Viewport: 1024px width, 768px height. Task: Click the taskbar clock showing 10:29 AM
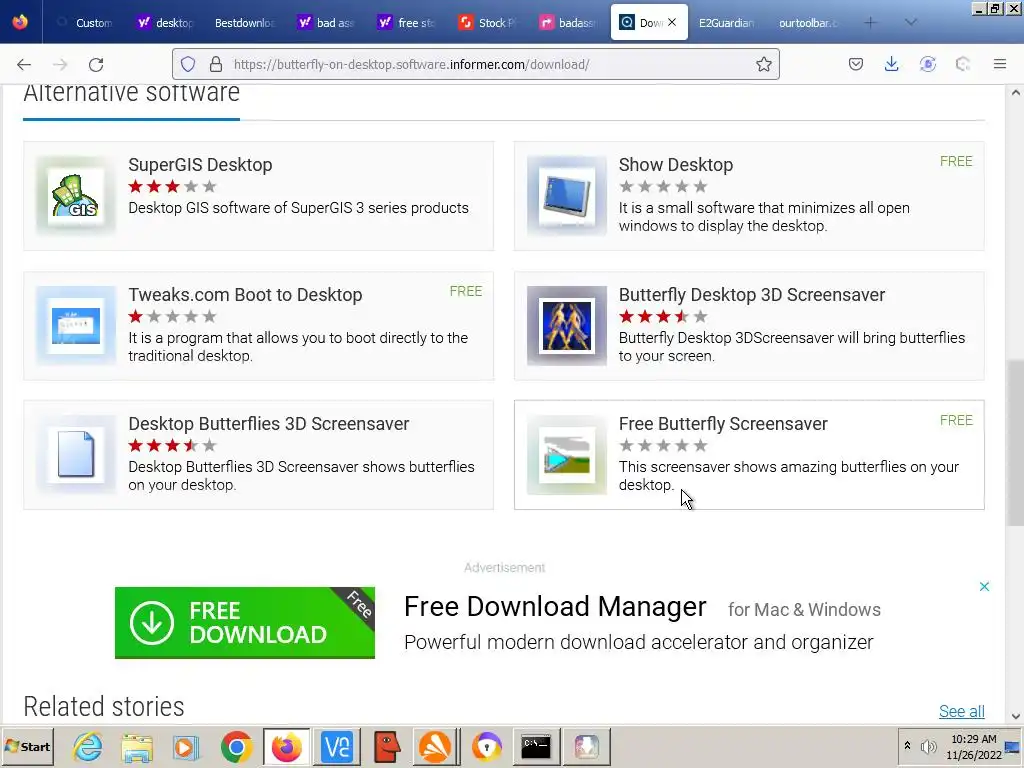click(x=974, y=746)
